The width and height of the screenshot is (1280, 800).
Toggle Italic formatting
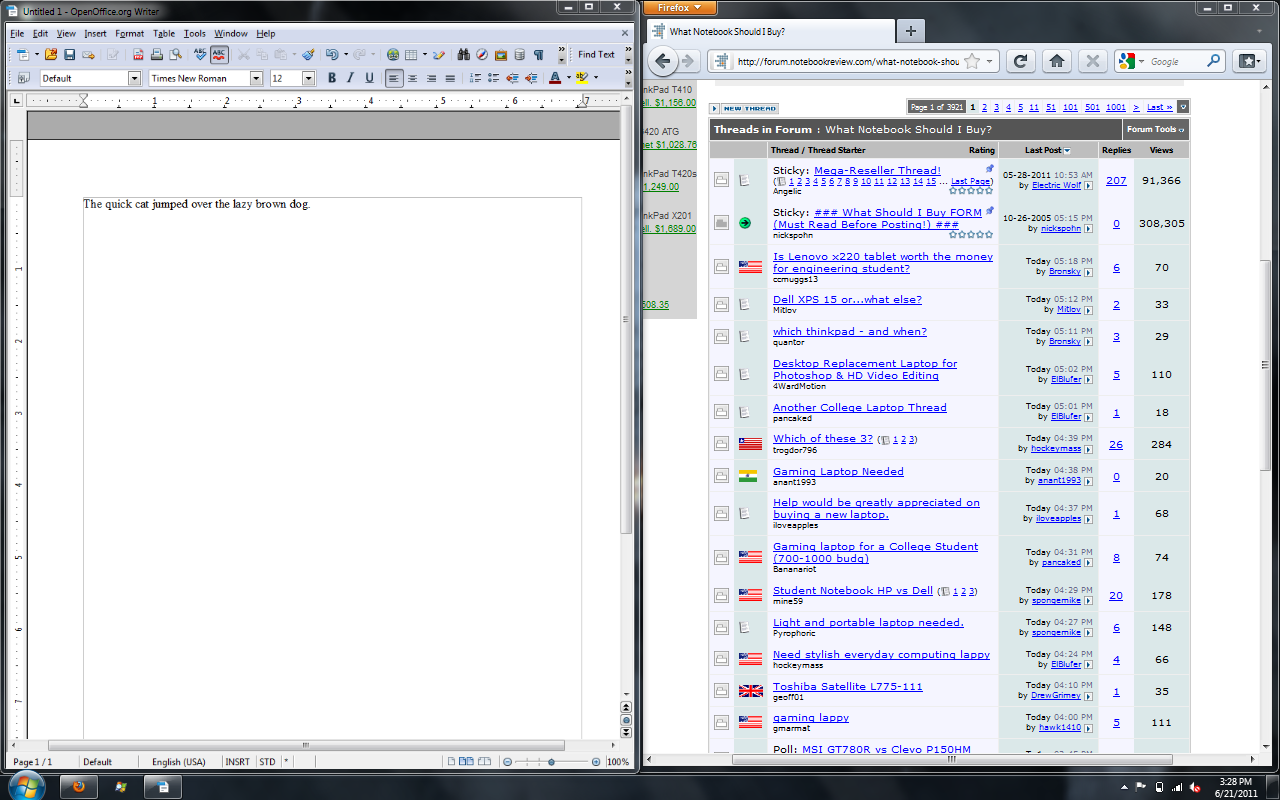(350, 78)
